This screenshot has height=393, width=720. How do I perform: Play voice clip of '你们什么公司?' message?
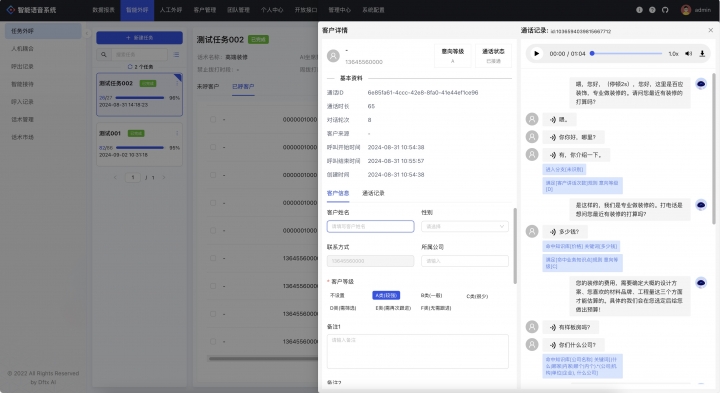tap(553, 345)
